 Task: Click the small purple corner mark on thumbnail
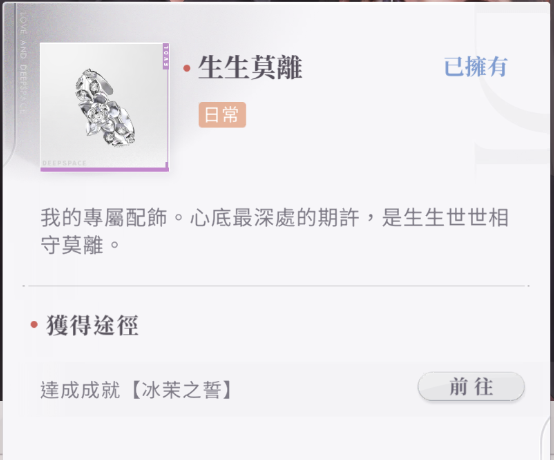(166, 165)
